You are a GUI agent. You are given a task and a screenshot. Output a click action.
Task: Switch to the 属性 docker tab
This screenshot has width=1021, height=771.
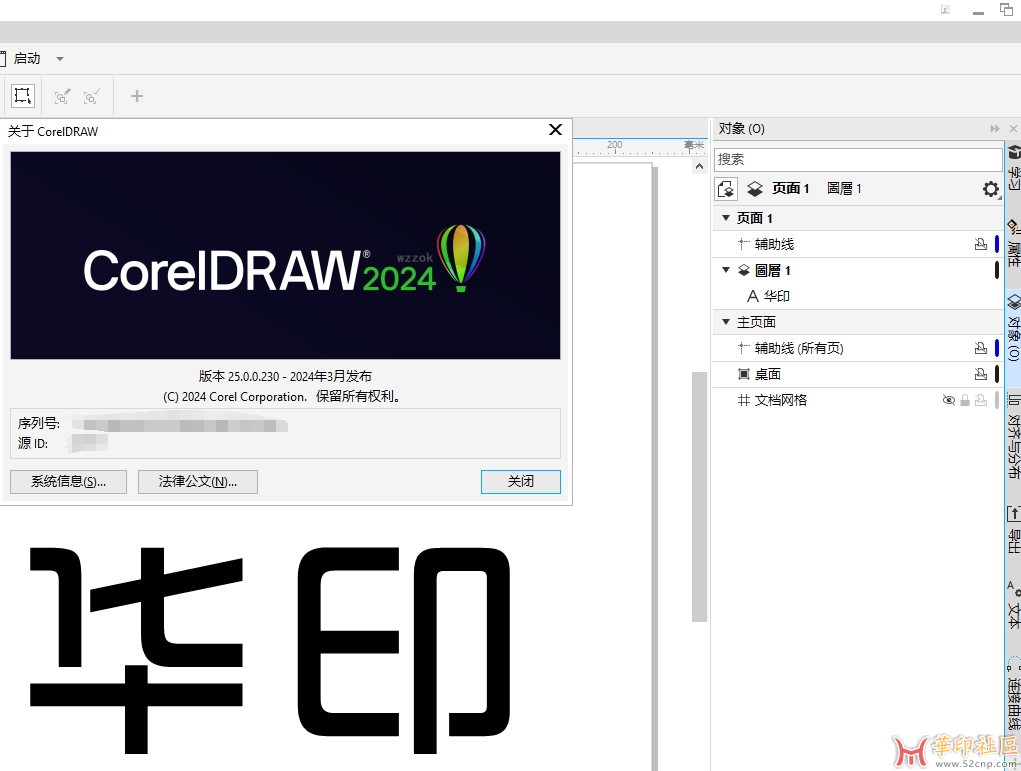tap(1014, 243)
